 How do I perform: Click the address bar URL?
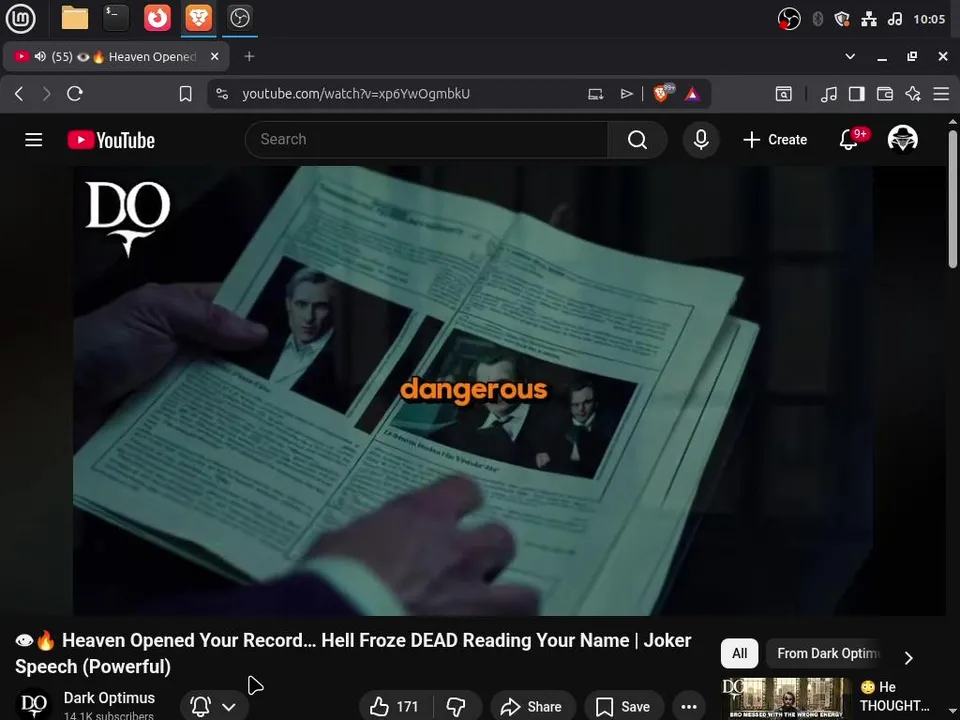click(x=356, y=94)
